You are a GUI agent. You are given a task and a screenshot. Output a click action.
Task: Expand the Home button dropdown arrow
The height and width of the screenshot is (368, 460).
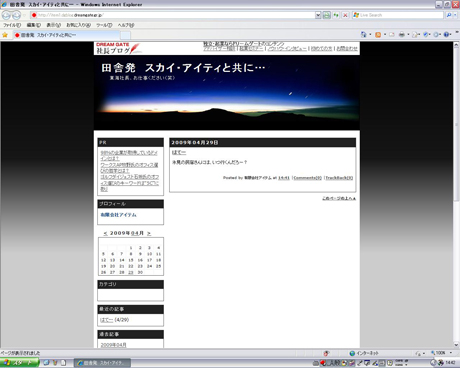(x=370, y=34)
